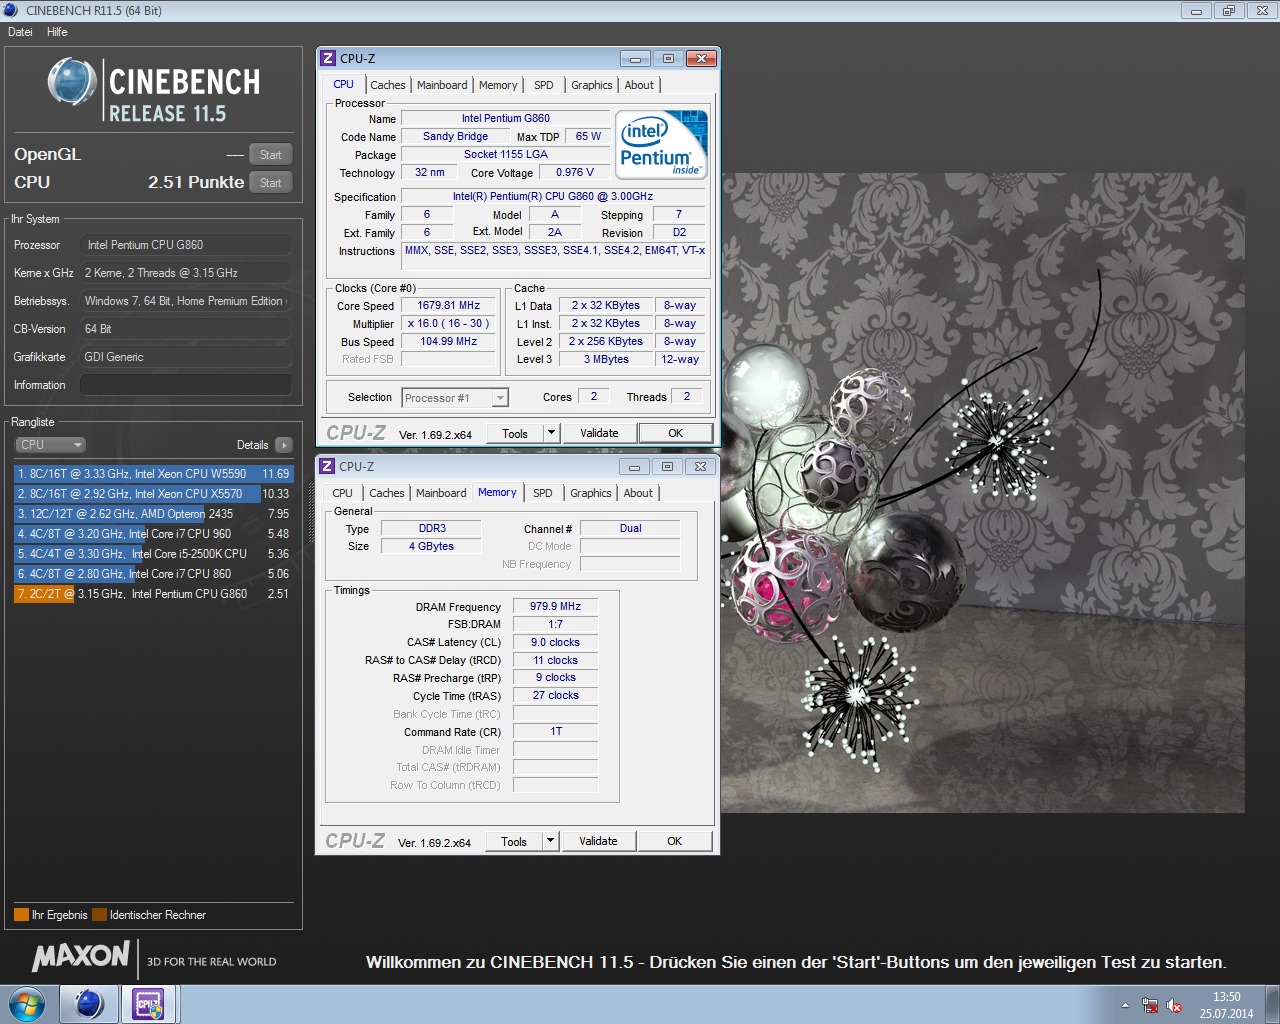
Task: Switch to Caches tab in bottom CPU-Z window
Action: pyautogui.click(x=387, y=493)
